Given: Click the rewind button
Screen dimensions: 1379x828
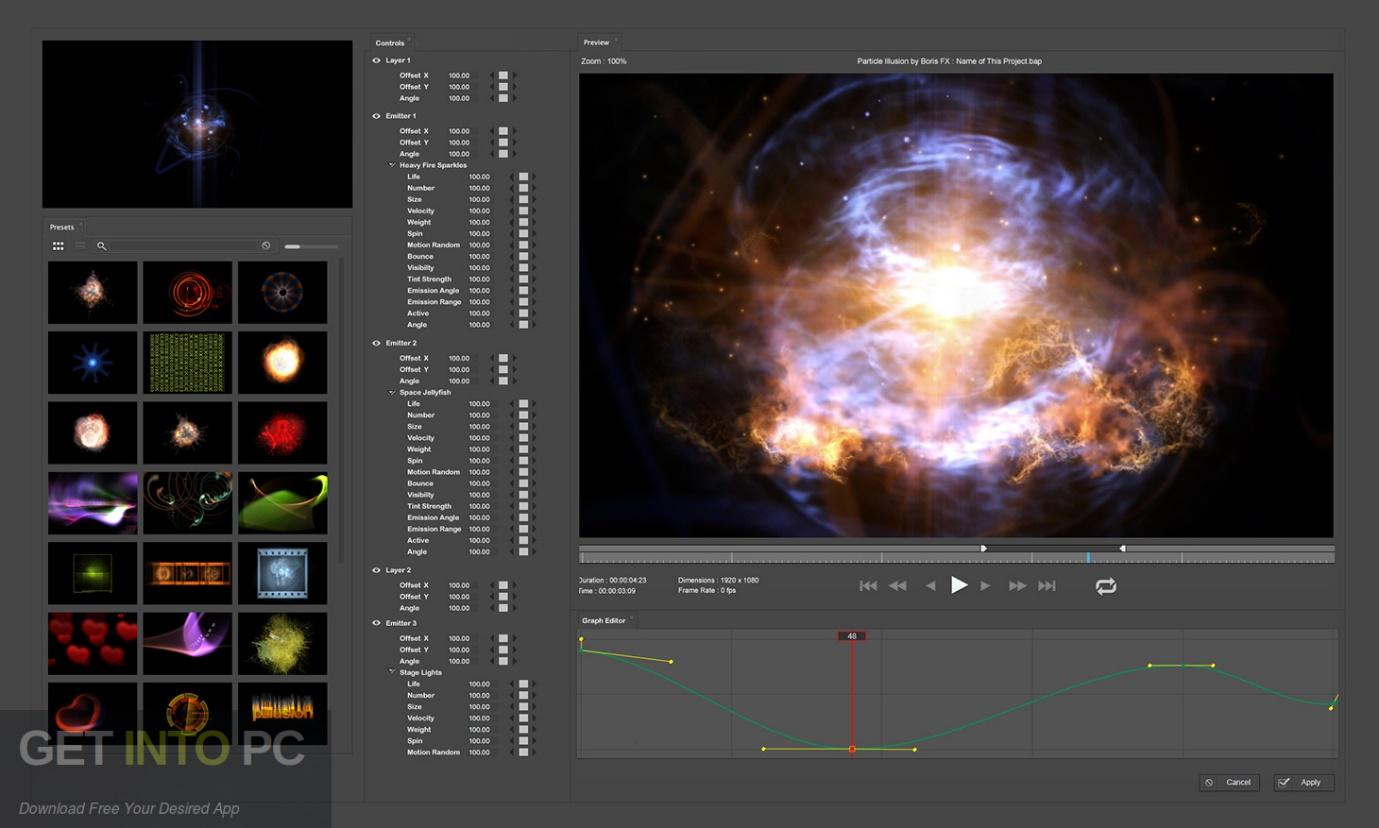Looking at the screenshot, I should (x=898, y=586).
